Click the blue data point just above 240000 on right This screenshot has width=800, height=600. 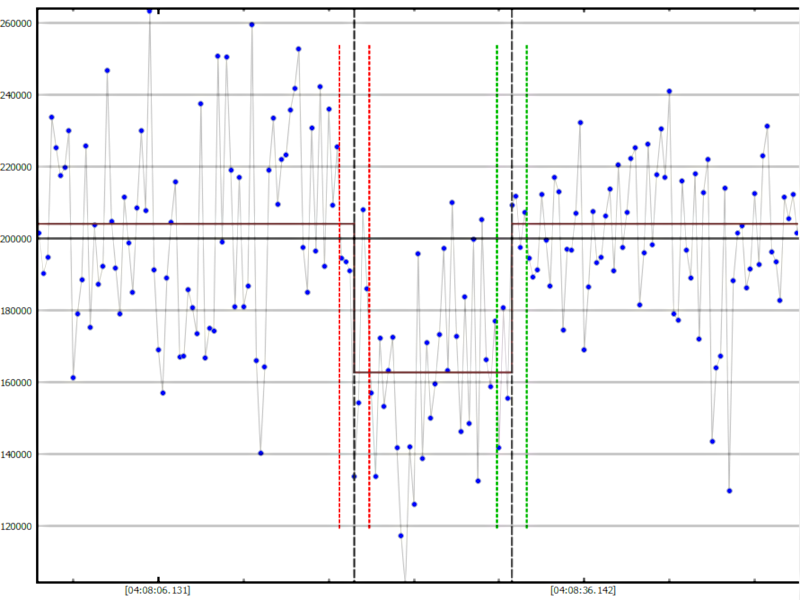pos(669,91)
